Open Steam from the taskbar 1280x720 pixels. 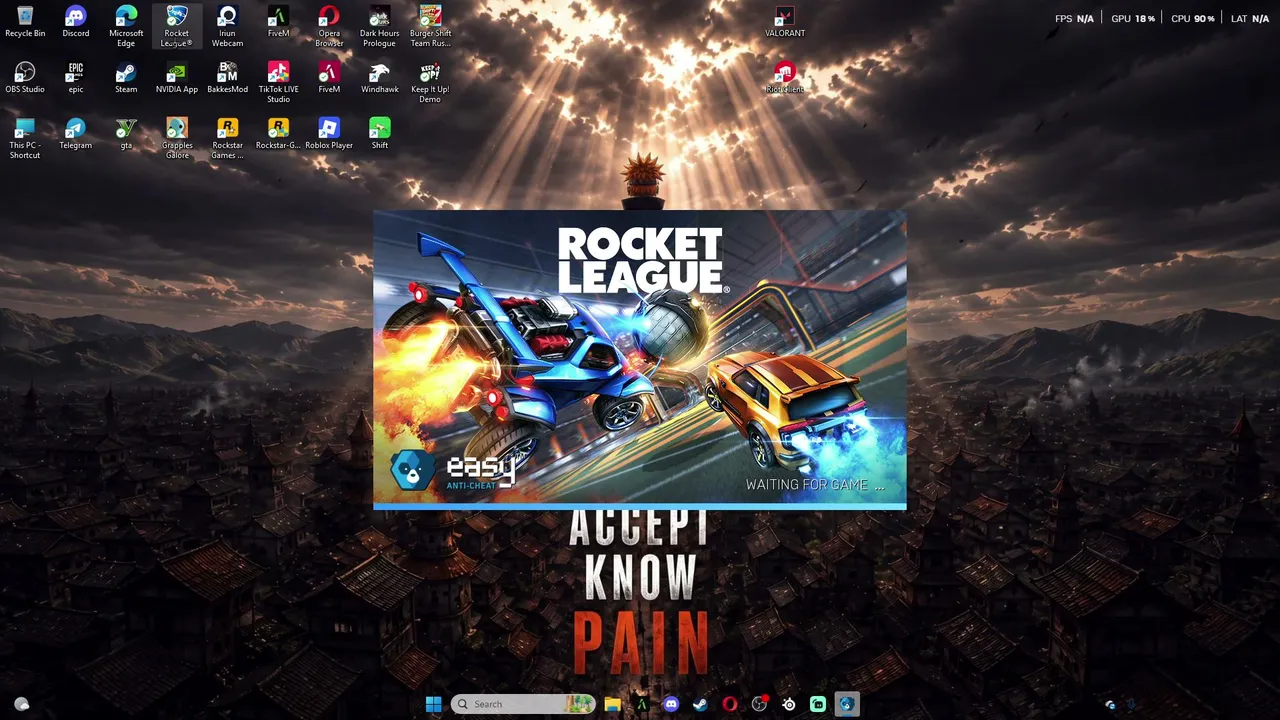700,704
